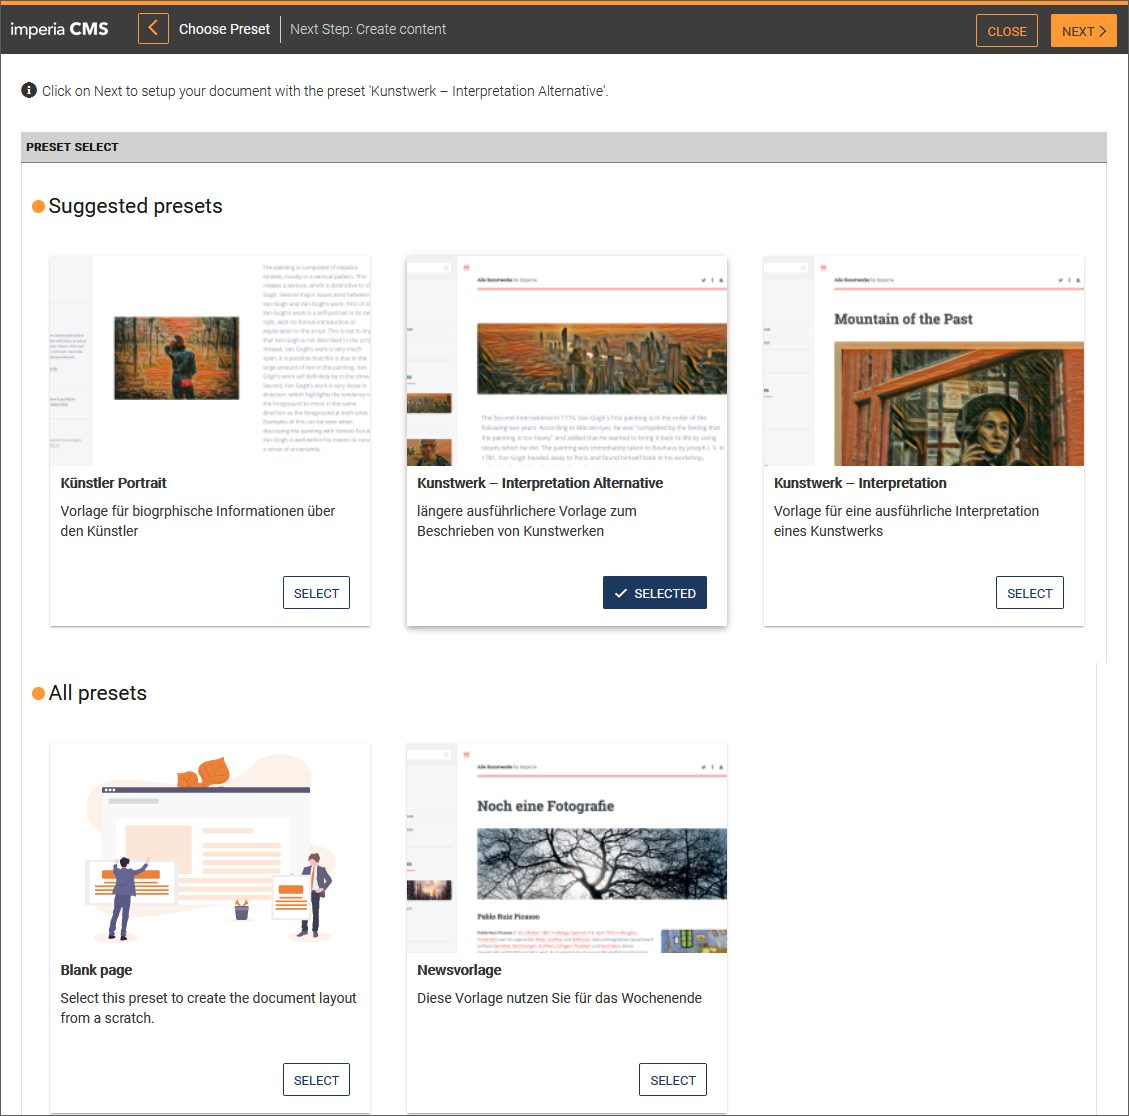Select the Blank page preset
The height and width of the screenshot is (1116, 1129).
point(316,1080)
